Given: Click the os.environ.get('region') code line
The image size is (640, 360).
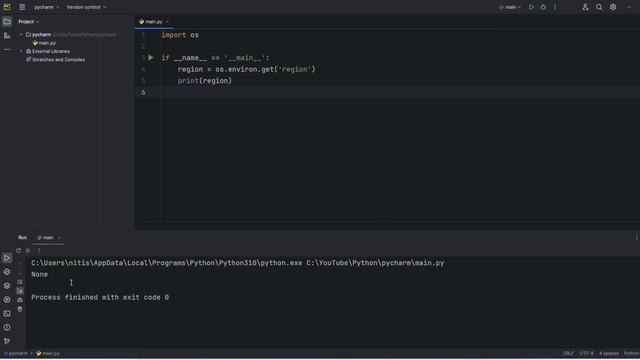Looking at the screenshot, I should 247,69.
